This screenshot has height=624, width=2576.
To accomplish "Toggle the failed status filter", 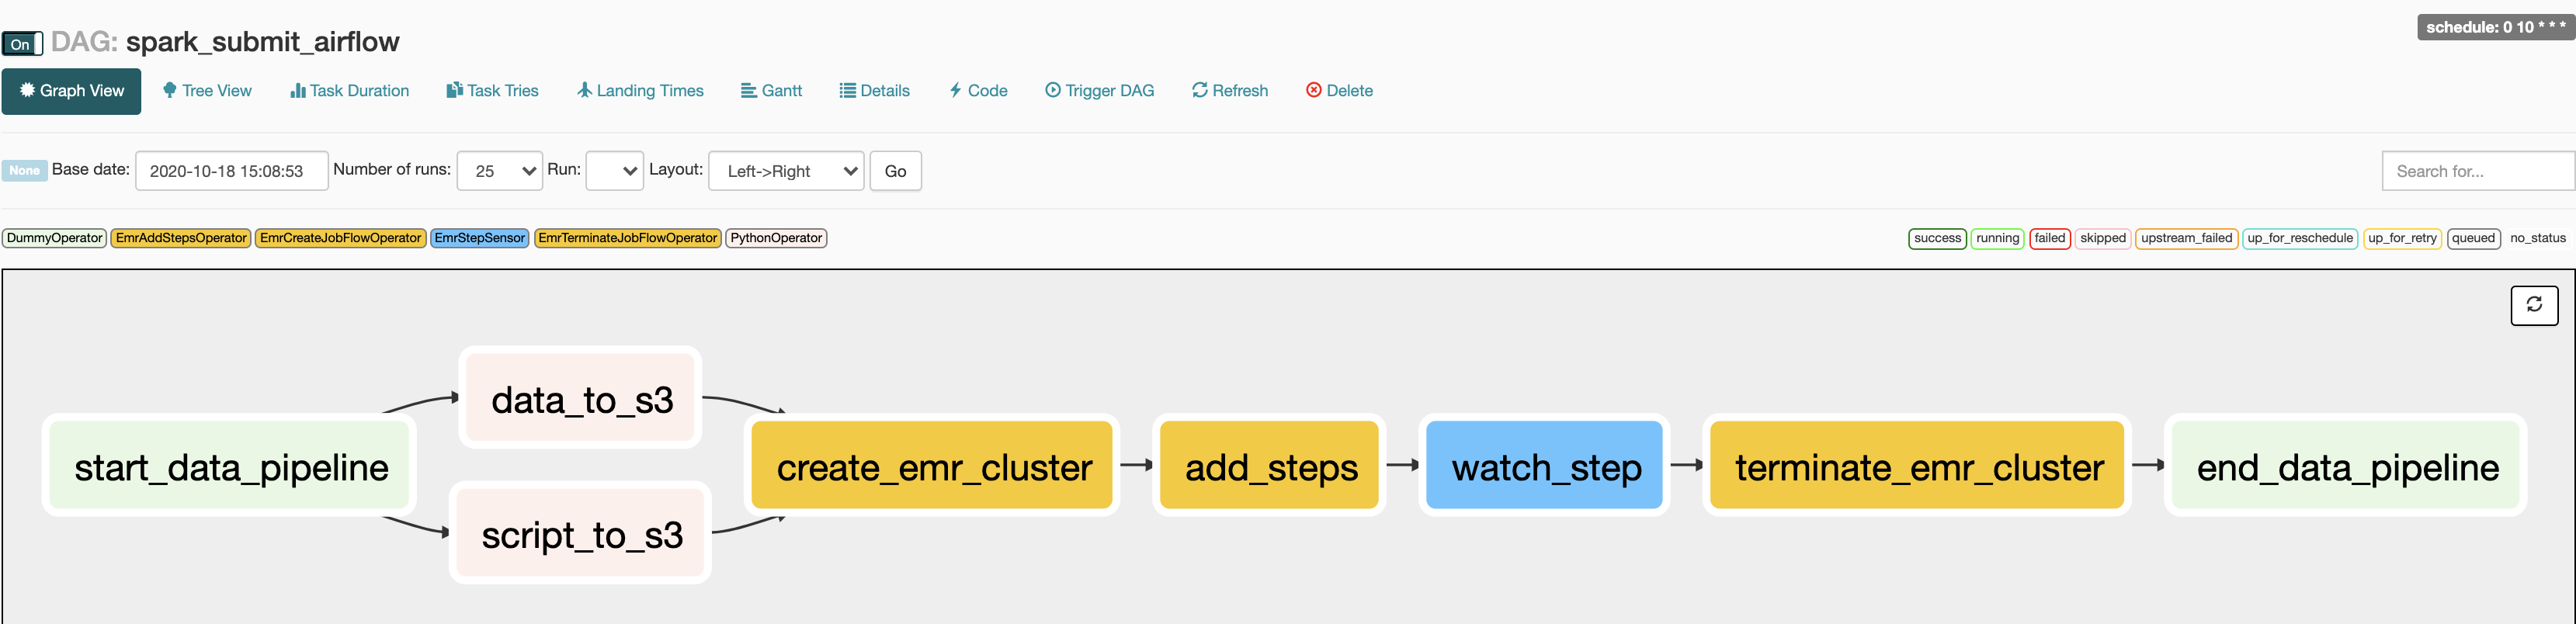I will pyautogui.click(x=2049, y=238).
